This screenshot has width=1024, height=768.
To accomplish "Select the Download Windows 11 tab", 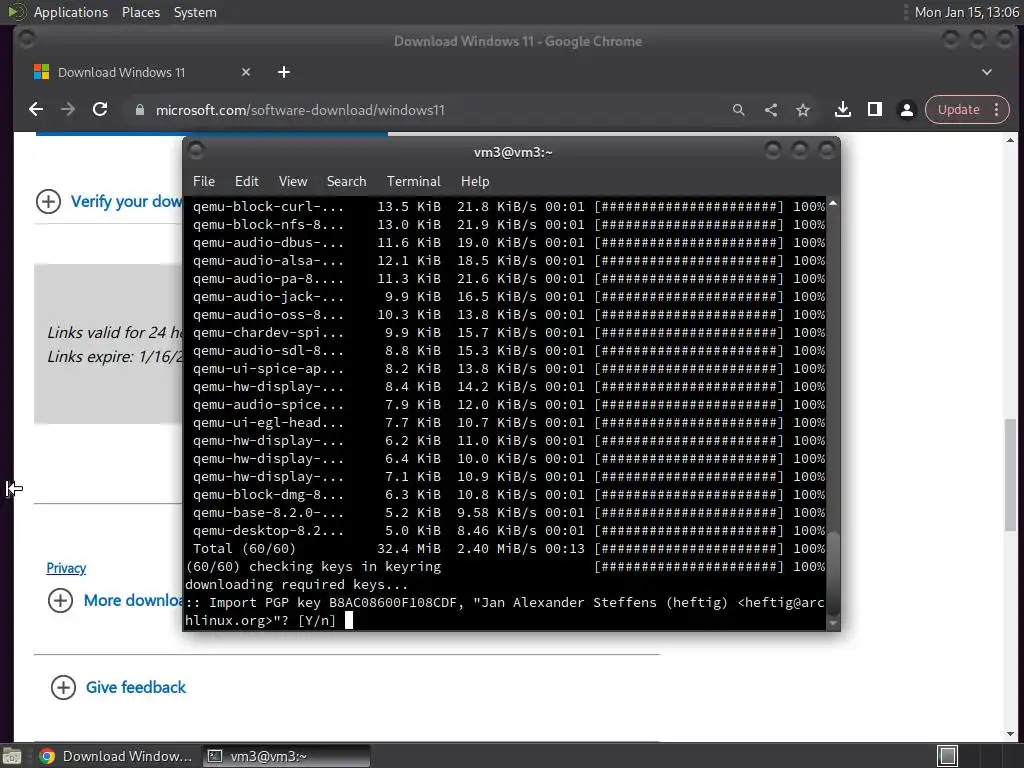I will [142, 72].
